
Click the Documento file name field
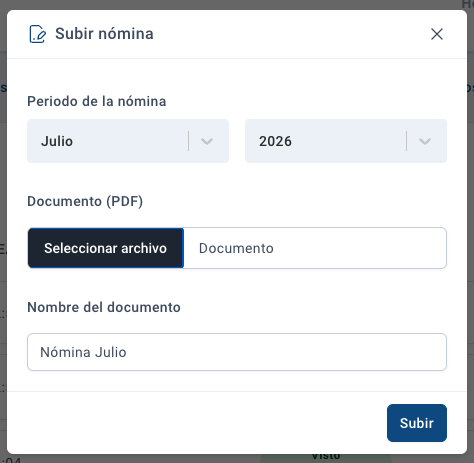[315, 248]
